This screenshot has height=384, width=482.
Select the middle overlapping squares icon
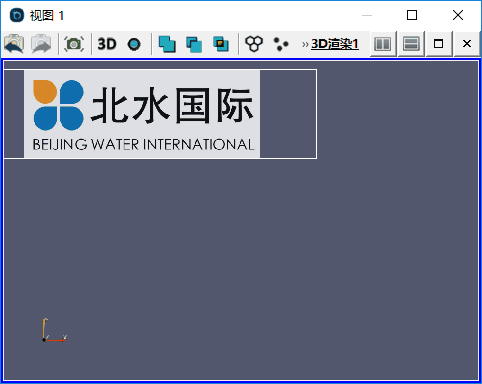click(x=194, y=44)
